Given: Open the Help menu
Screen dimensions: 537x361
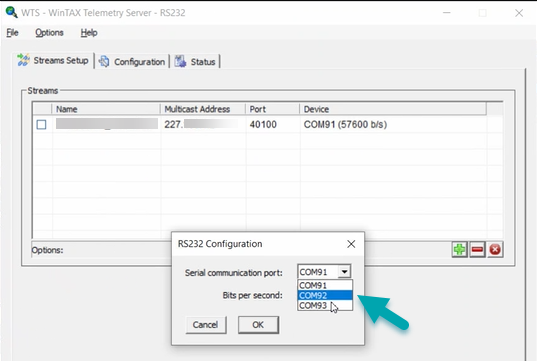Looking at the screenshot, I should [x=89, y=33].
